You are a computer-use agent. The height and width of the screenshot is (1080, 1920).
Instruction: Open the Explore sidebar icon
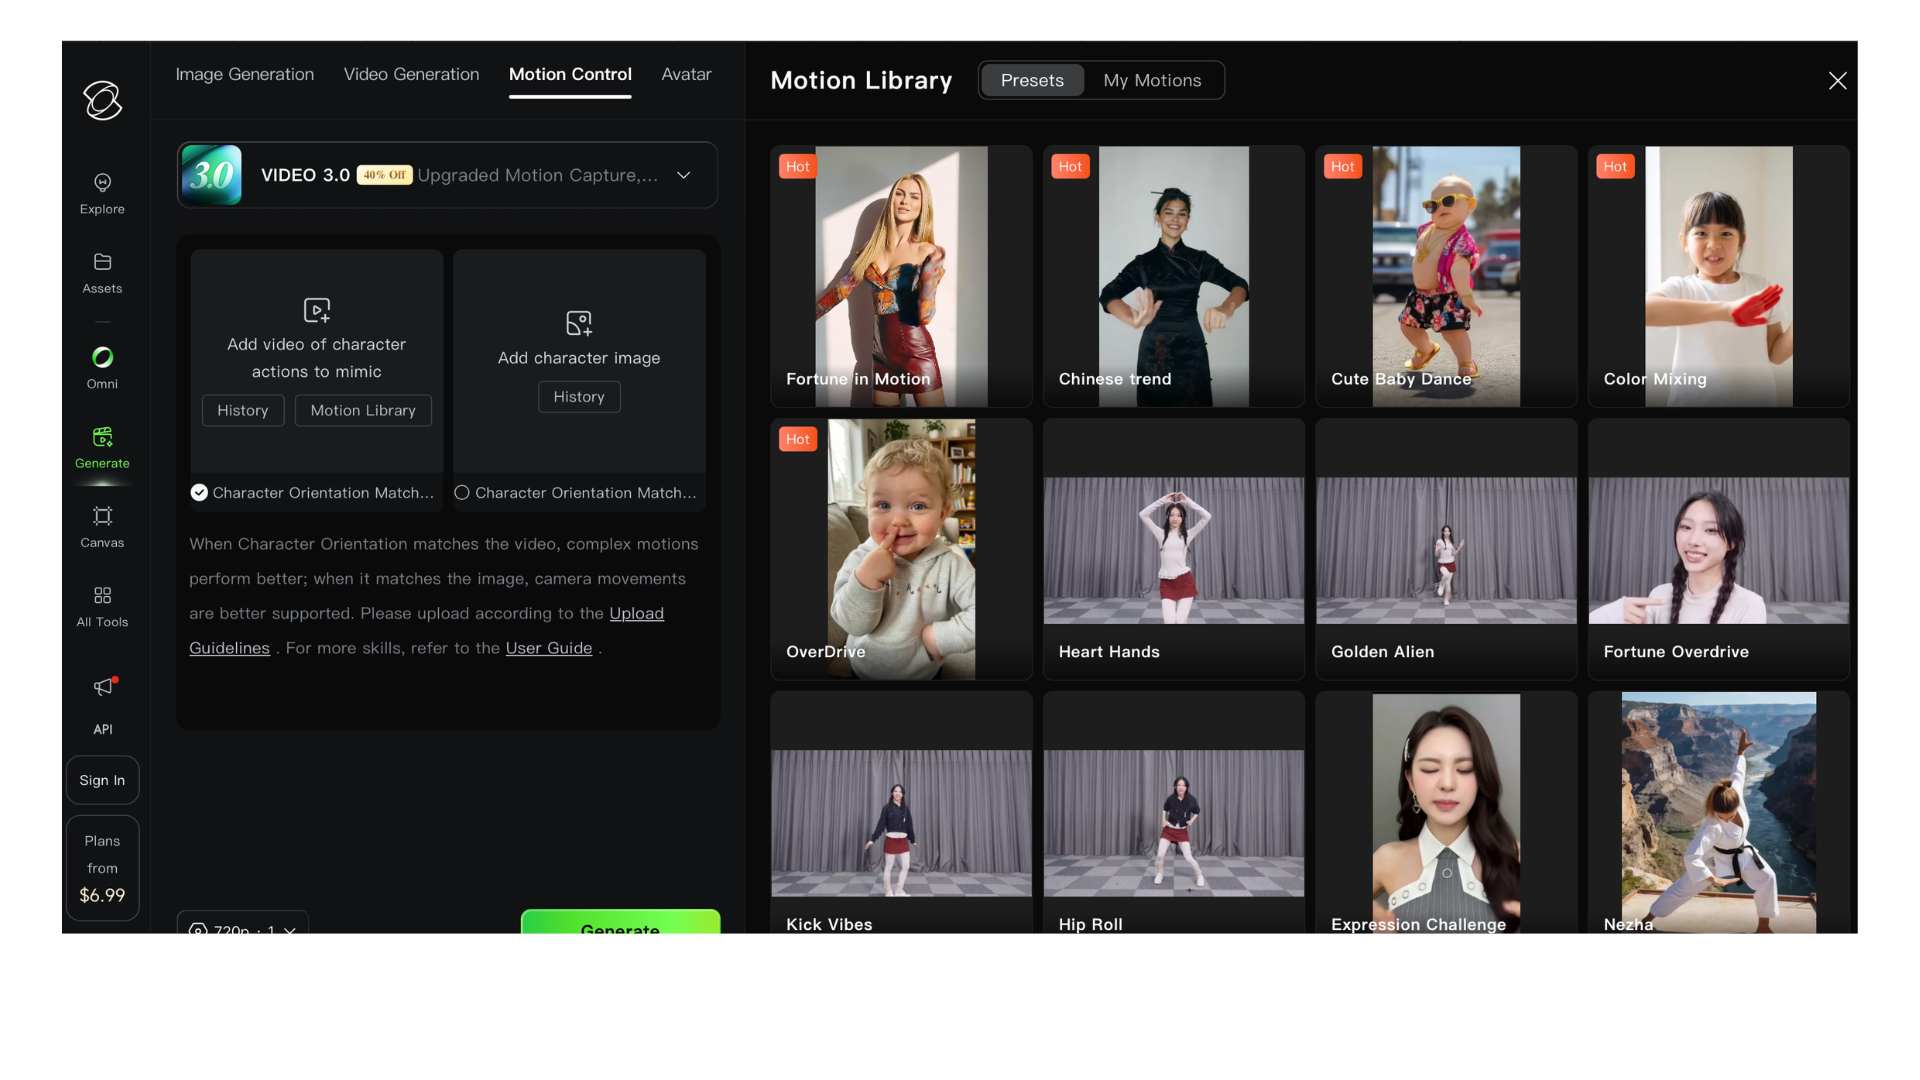click(x=102, y=183)
